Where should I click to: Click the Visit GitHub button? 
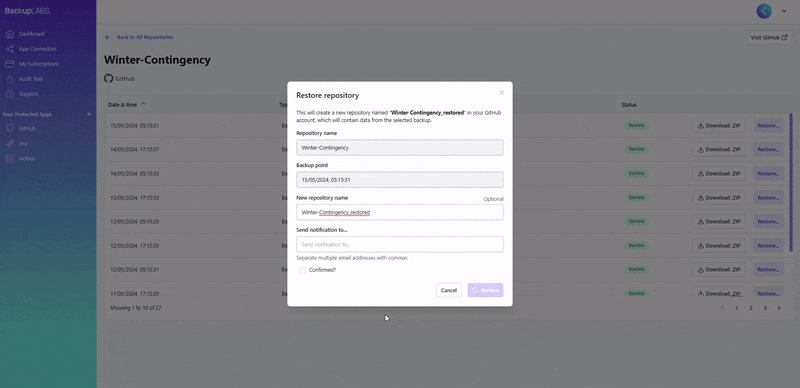[x=769, y=37]
